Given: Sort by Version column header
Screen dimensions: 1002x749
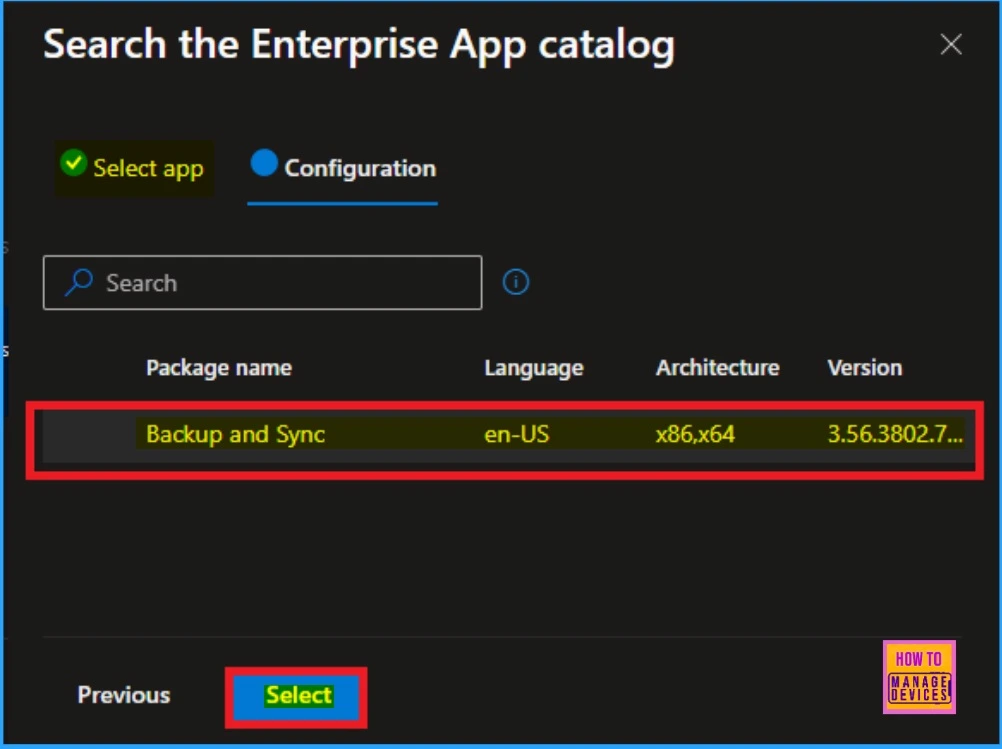Looking at the screenshot, I should pyautogui.click(x=865, y=367).
